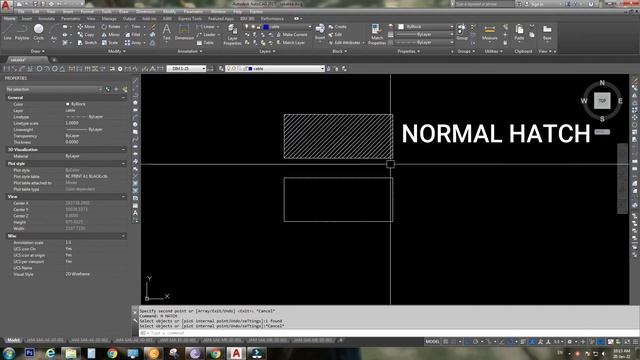Select the Dimension tool
Image resolution: width=640 pixels, height=360 pixels.
click(x=184, y=32)
